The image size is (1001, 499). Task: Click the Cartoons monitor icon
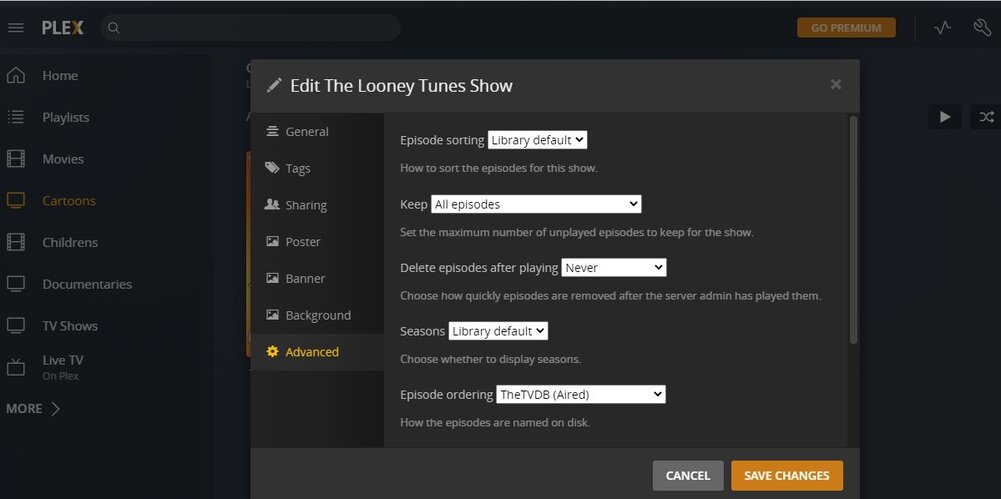click(x=15, y=200)
